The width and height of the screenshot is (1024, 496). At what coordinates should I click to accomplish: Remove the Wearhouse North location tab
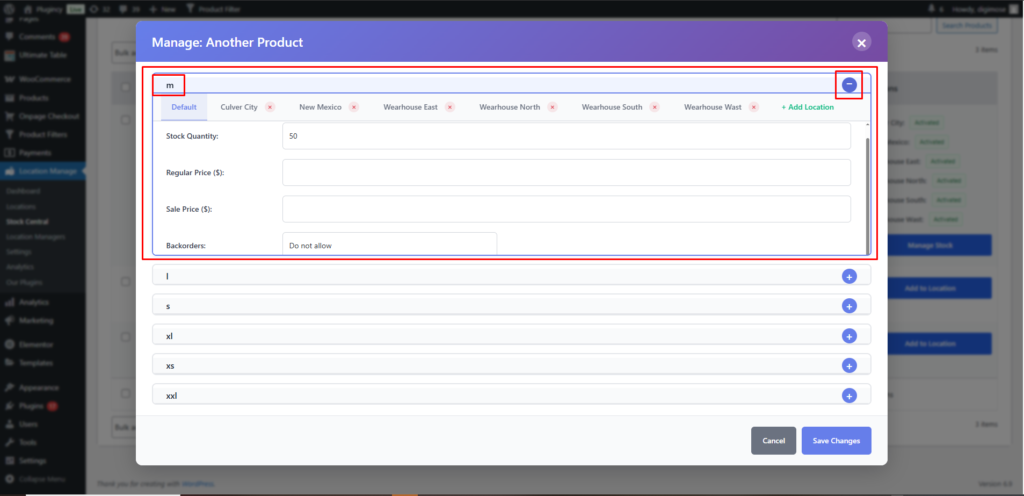pyautogui.click(x=552, y=107)
